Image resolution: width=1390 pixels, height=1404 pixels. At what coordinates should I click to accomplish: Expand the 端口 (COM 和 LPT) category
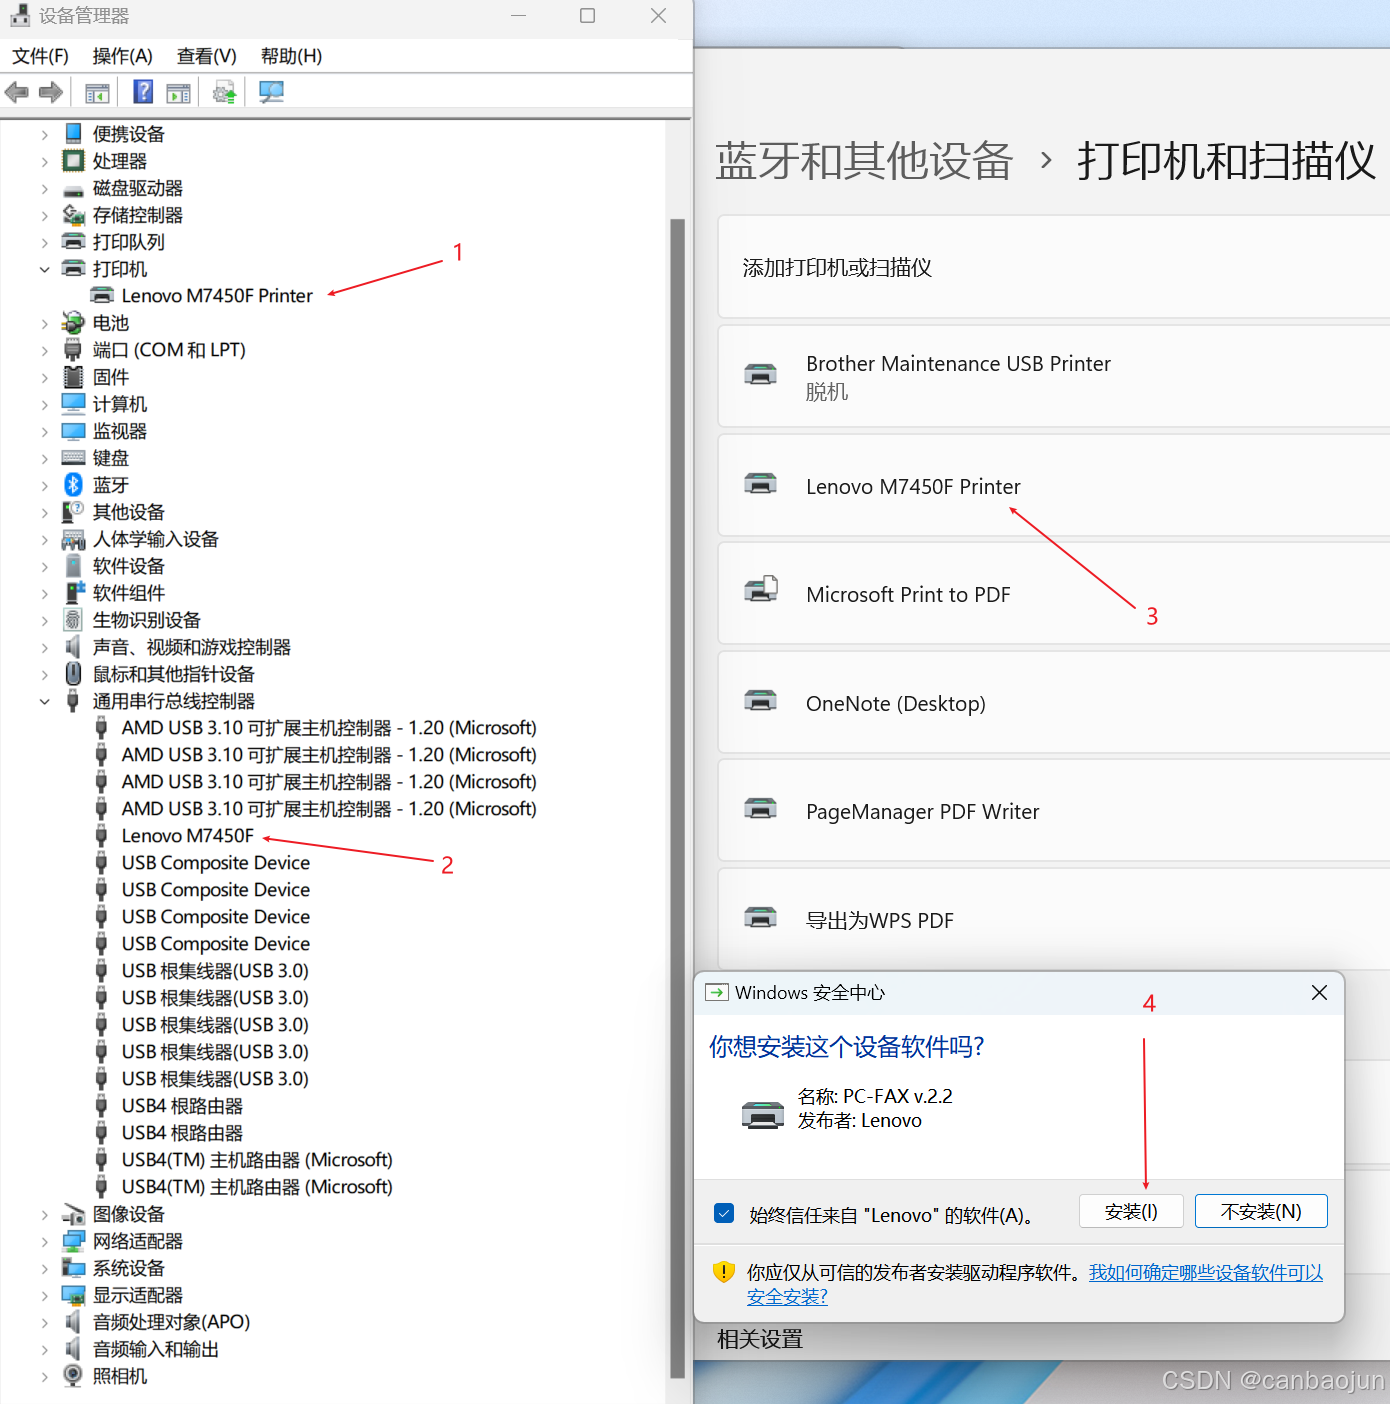point(44,350)
